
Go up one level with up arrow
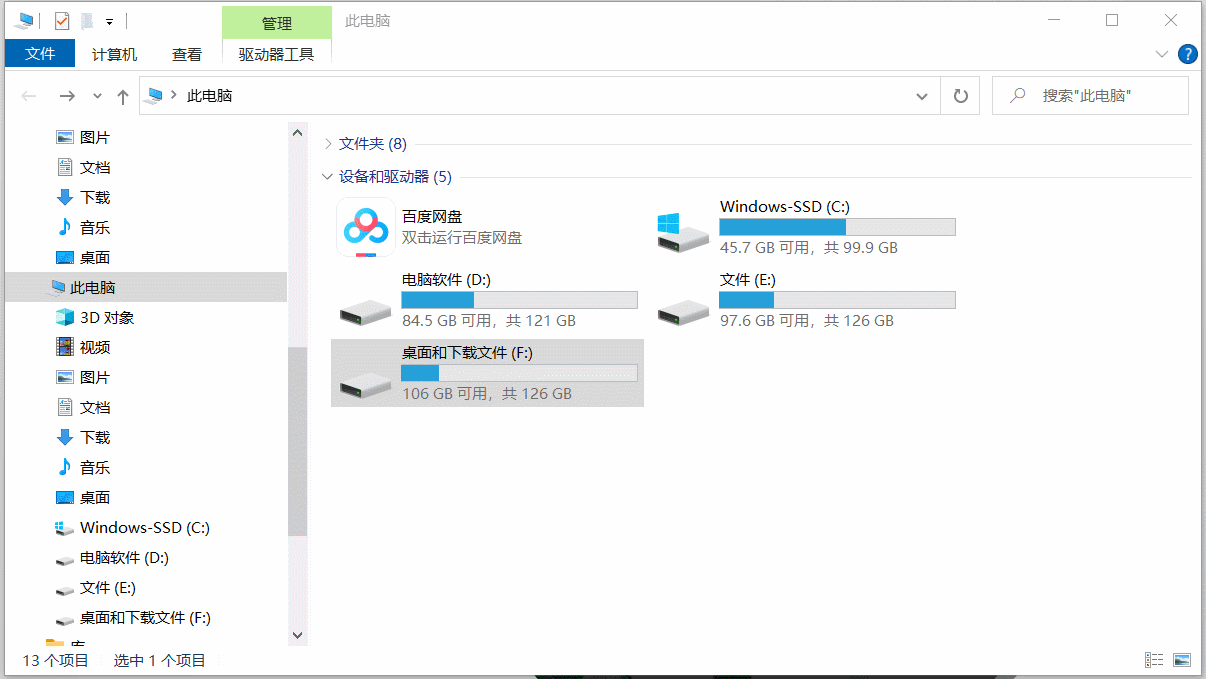123,96
